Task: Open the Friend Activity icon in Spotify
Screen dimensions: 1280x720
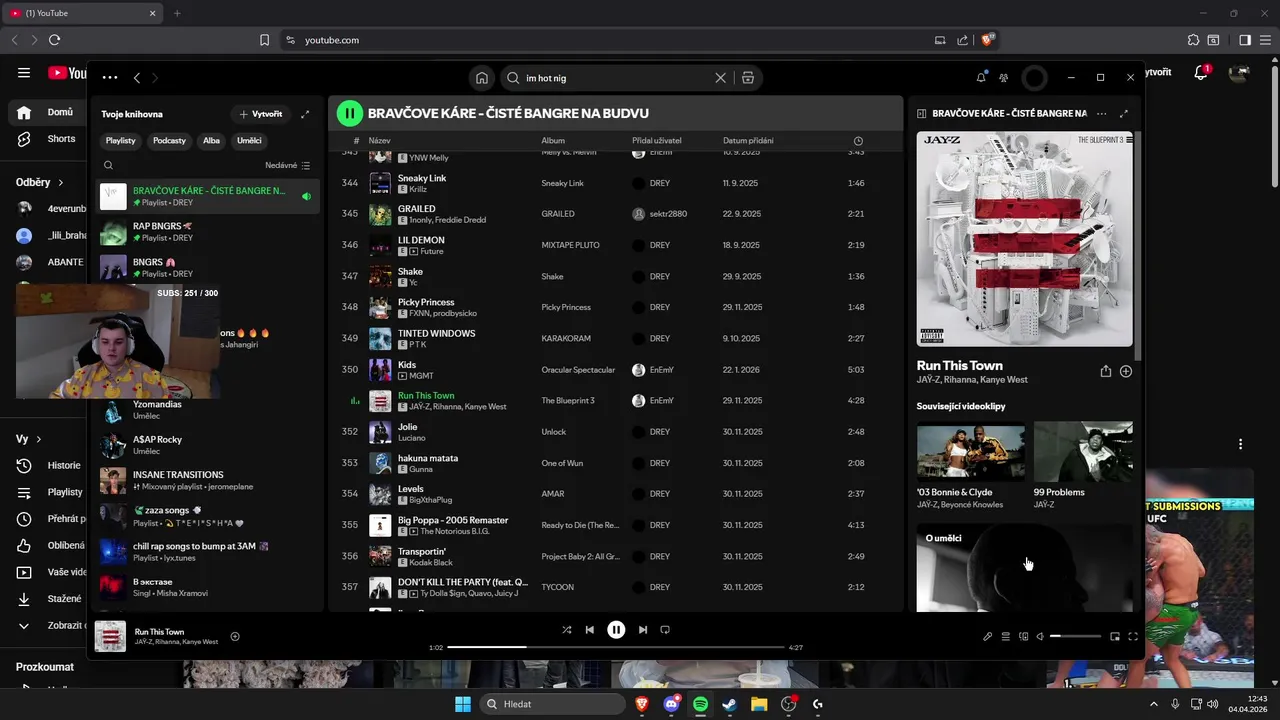Action: tap(1004, 78)
